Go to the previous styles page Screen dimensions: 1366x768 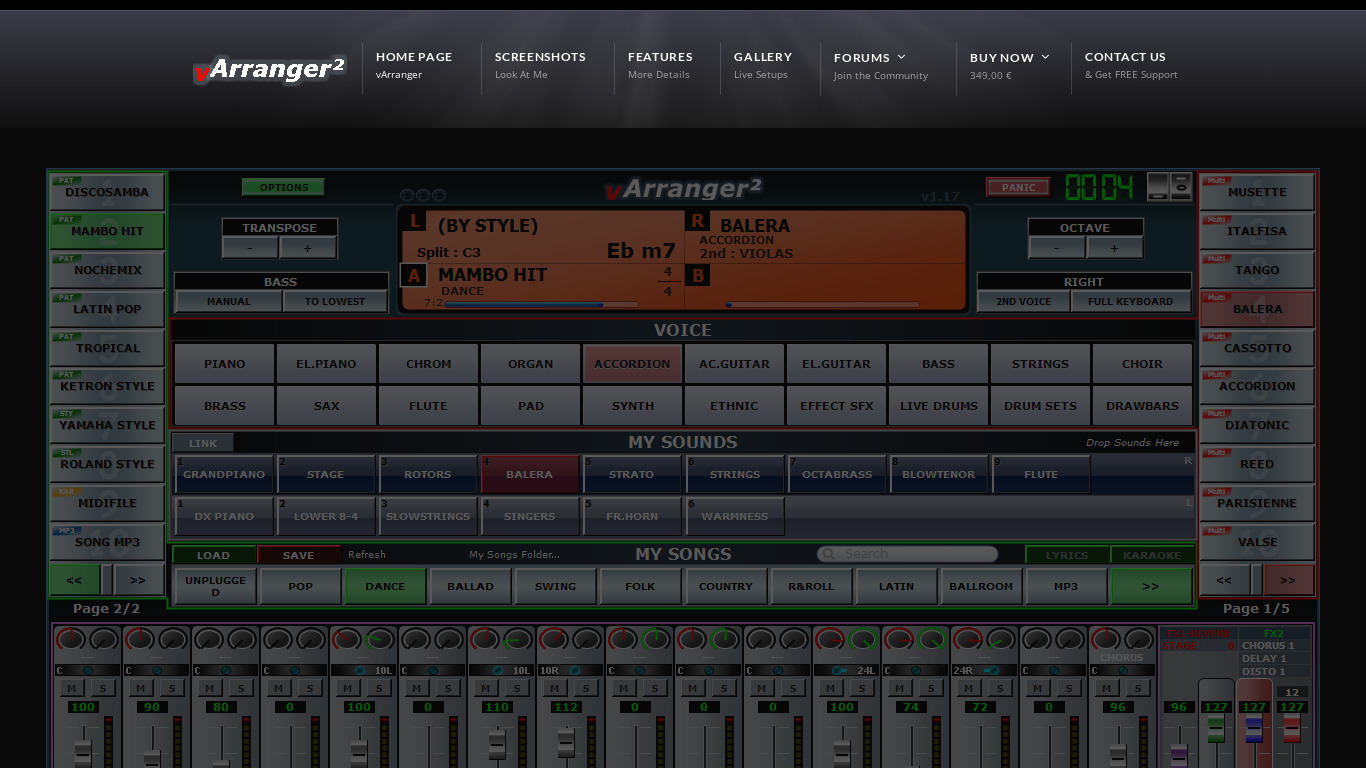[x=75, y=580]
